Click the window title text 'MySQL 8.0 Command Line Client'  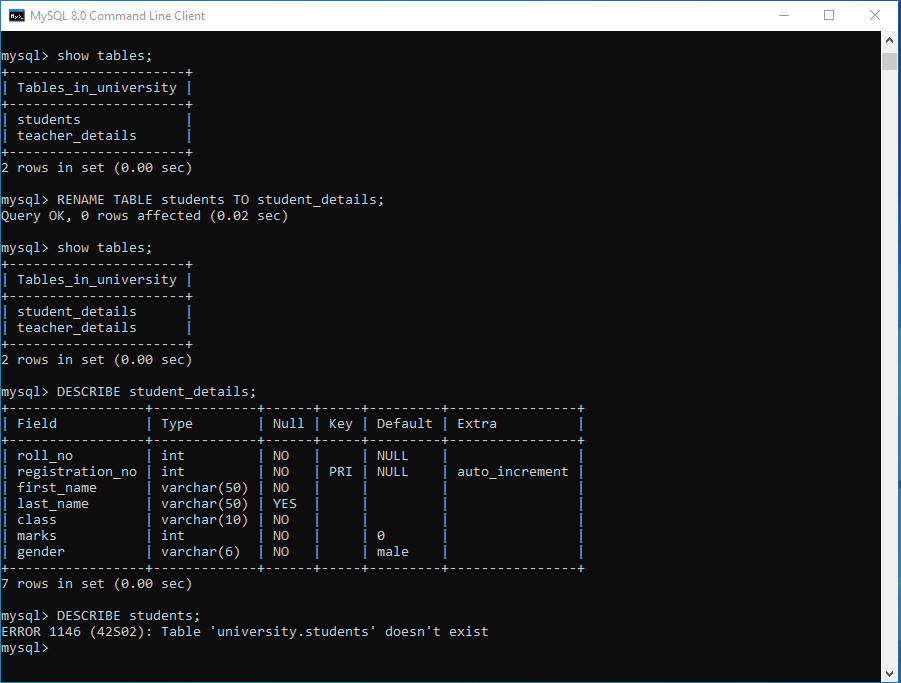click(x=117, y=16)
